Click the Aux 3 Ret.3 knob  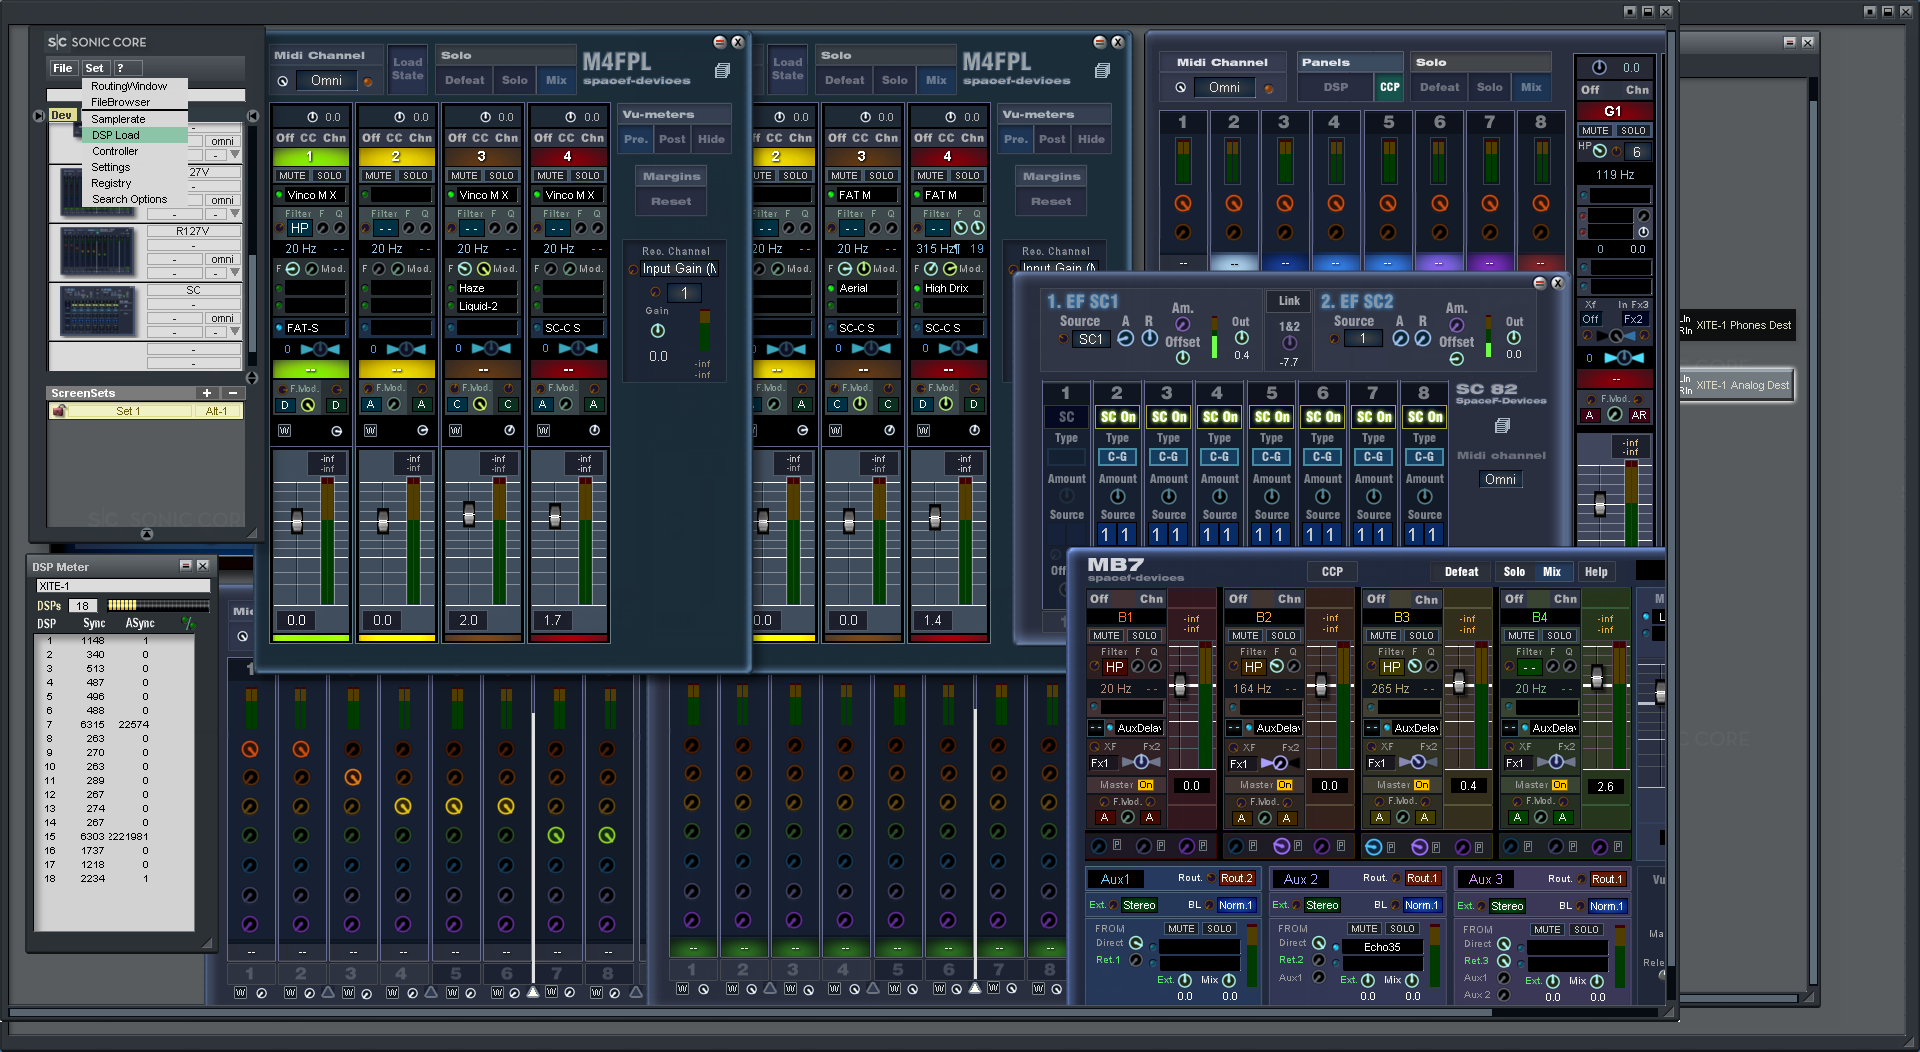click(1503, 961)
